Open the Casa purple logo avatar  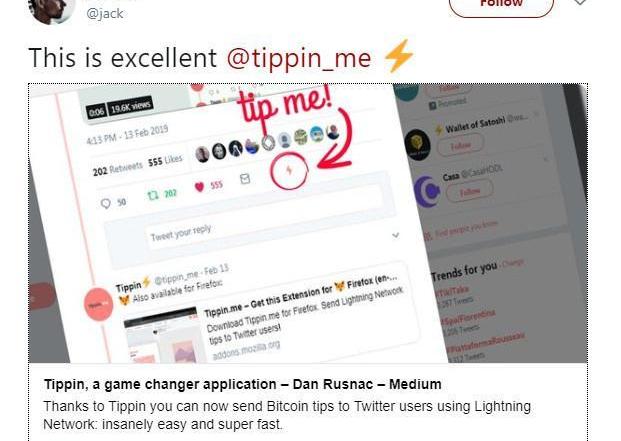(427, 192)
